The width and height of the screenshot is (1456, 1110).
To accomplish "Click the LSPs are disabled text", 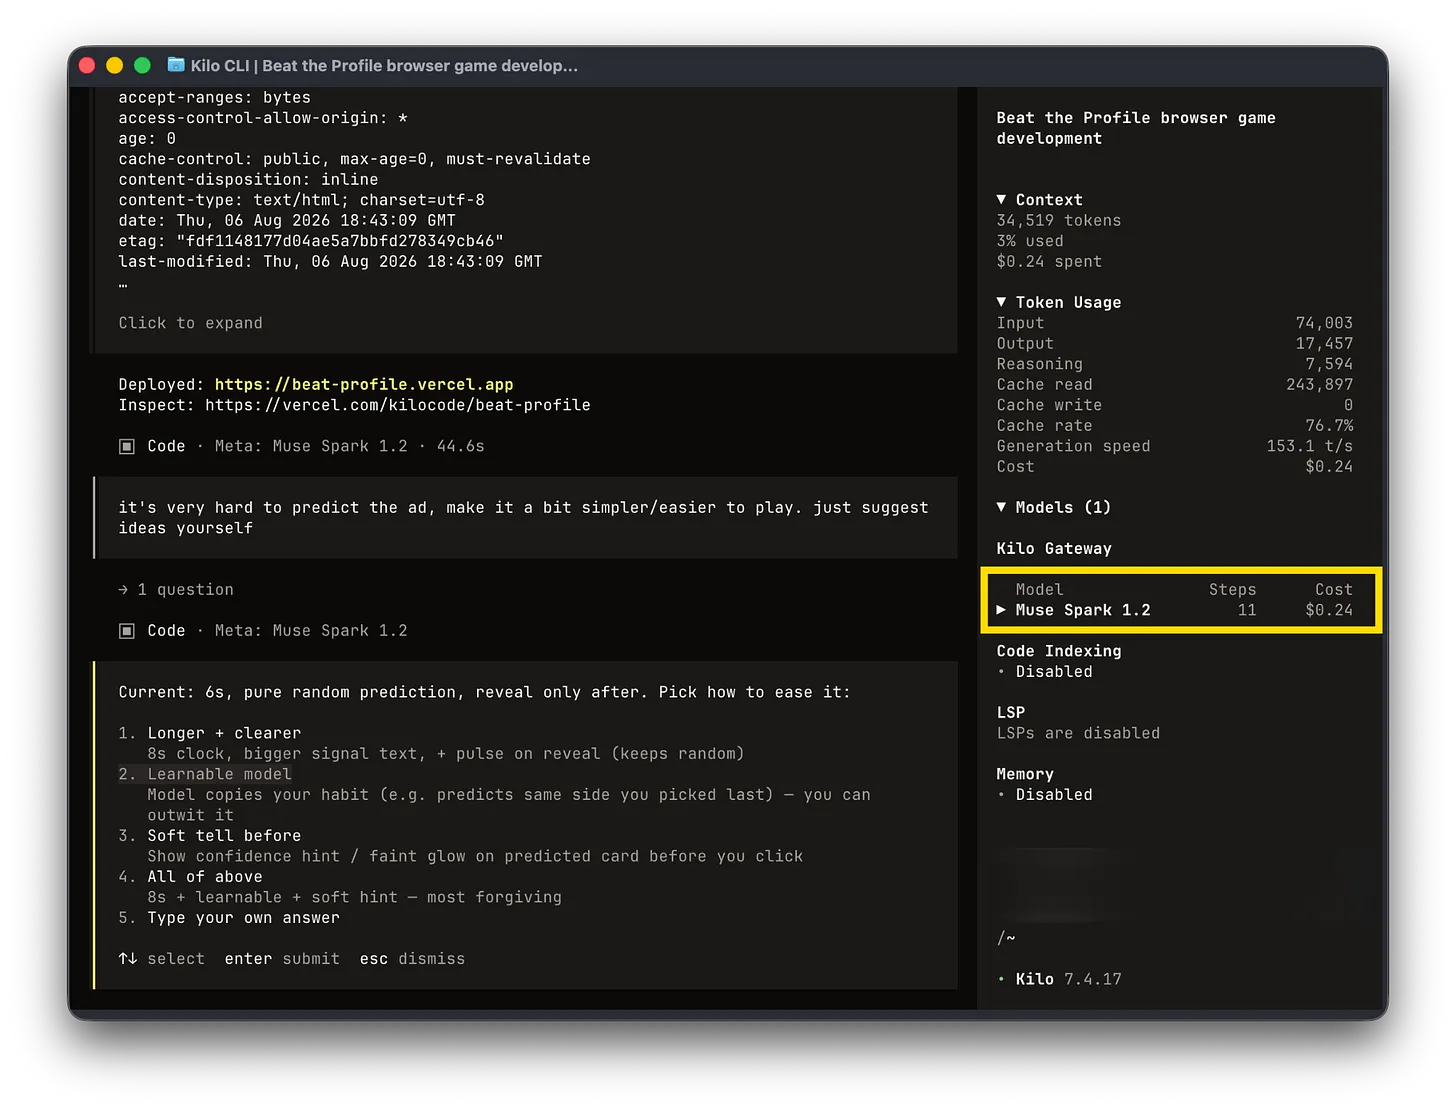I will pos(1078,733).
